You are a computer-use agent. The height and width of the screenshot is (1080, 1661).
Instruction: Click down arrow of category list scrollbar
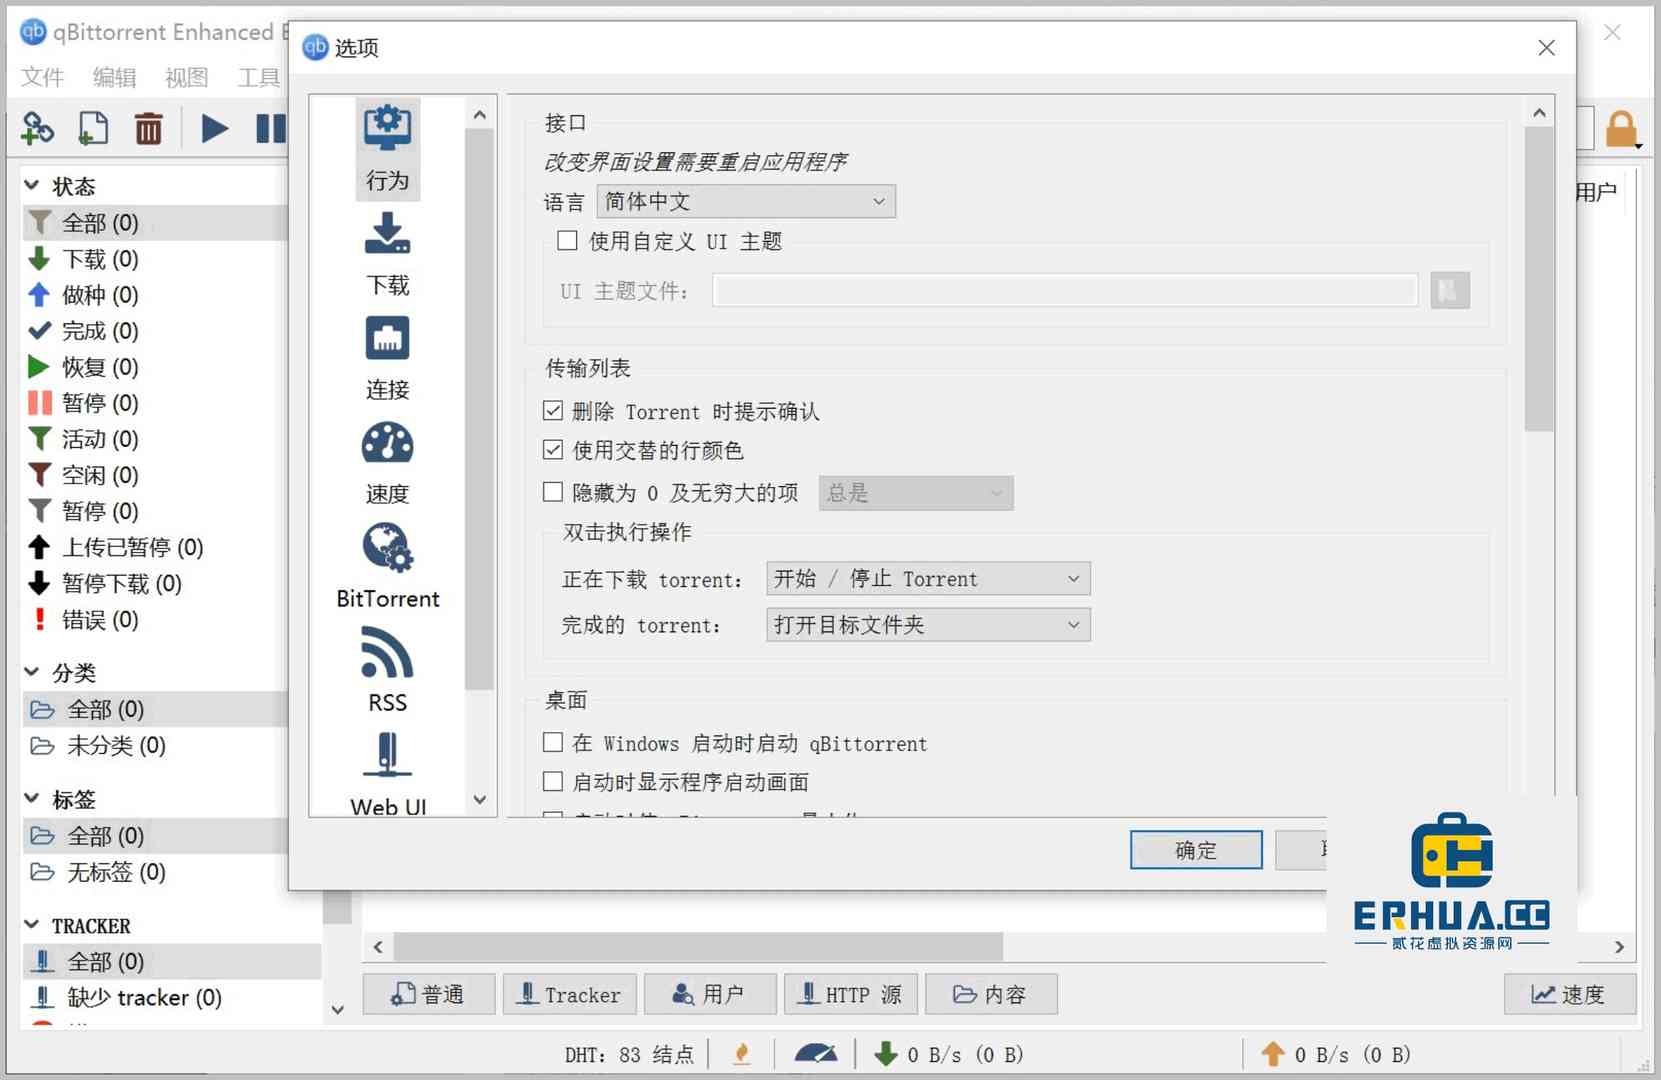pyautogui.click(x=480, y=800)
